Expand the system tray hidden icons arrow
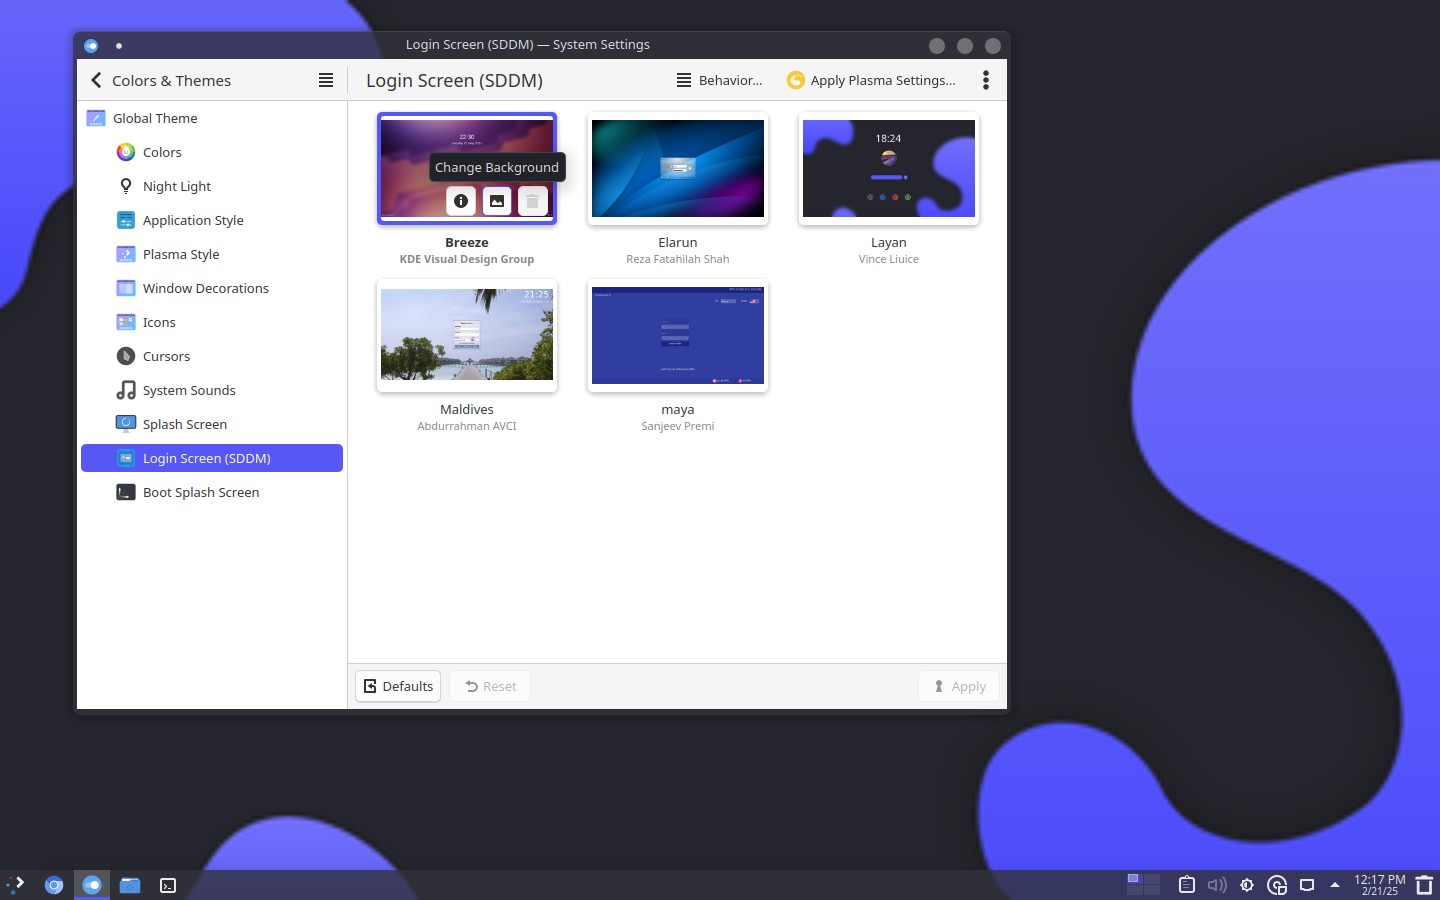1440x900 pixels. pos(1335,885)
